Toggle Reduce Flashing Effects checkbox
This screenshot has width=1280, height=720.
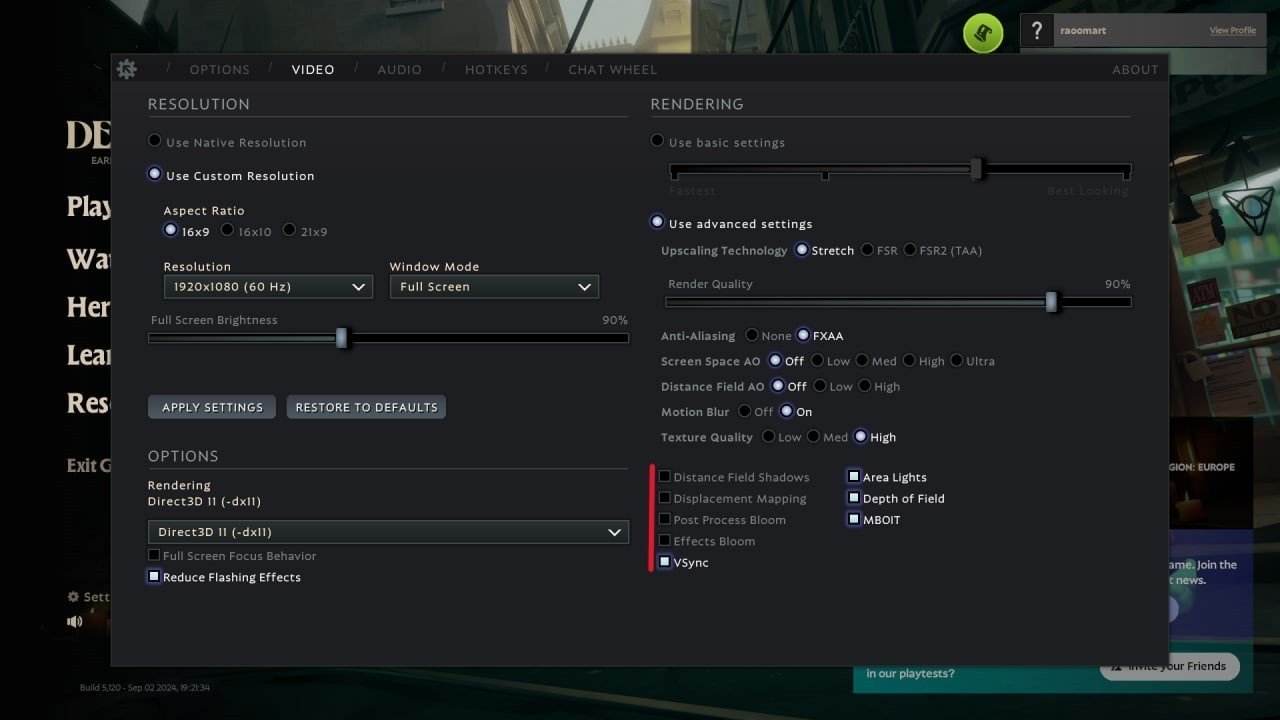[x=154, y=577]
